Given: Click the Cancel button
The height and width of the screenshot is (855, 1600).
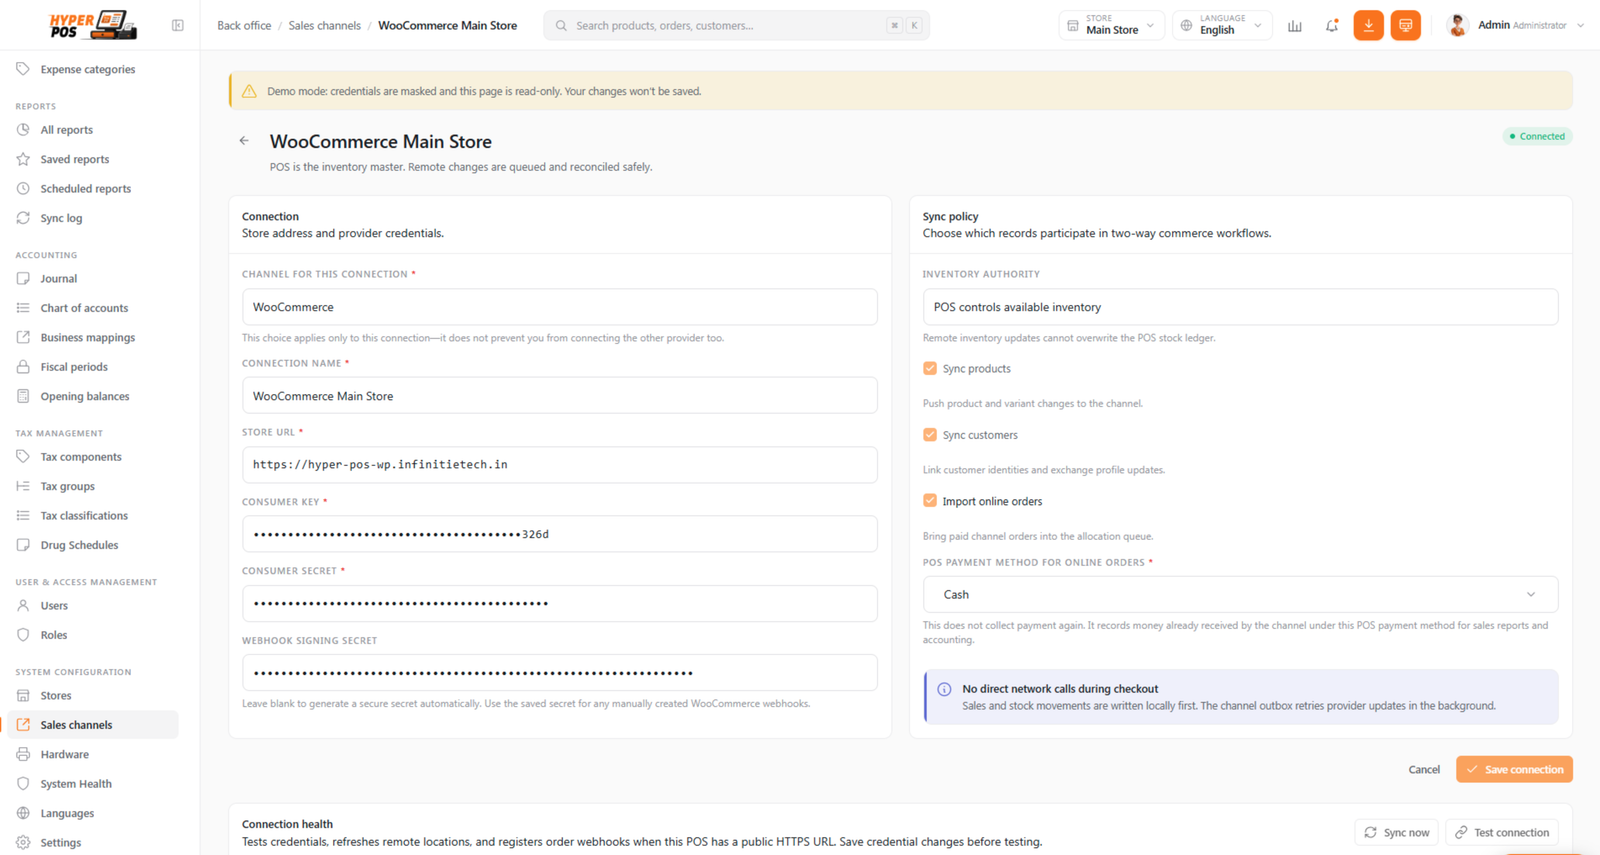Looking at the screenshot, I should click(1424, 769).
